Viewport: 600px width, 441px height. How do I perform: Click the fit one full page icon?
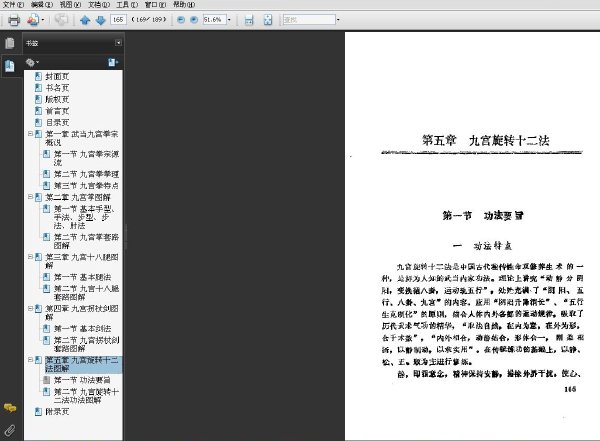pos(268,20)
